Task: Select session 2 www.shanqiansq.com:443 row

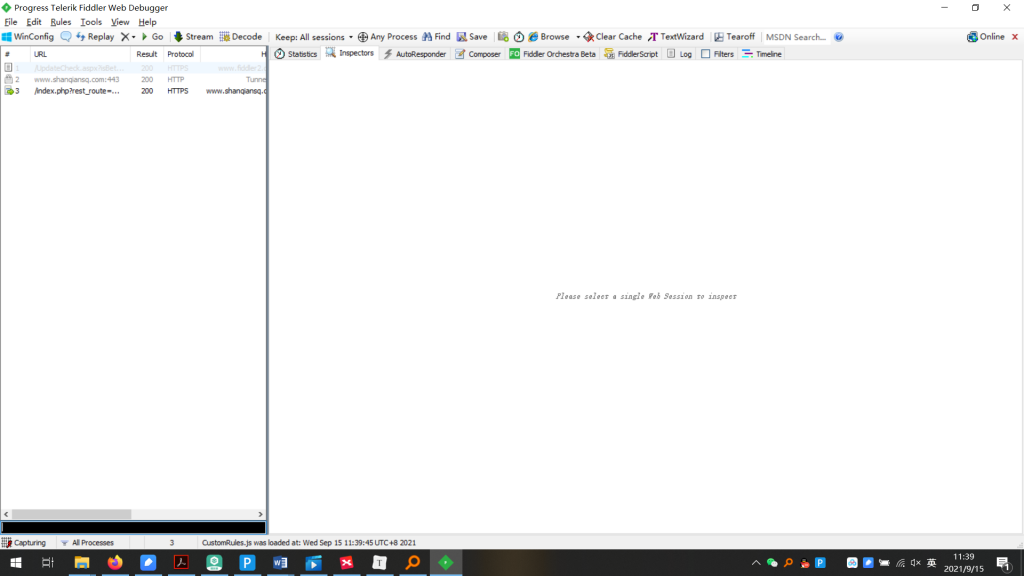Action: (134, 80)
